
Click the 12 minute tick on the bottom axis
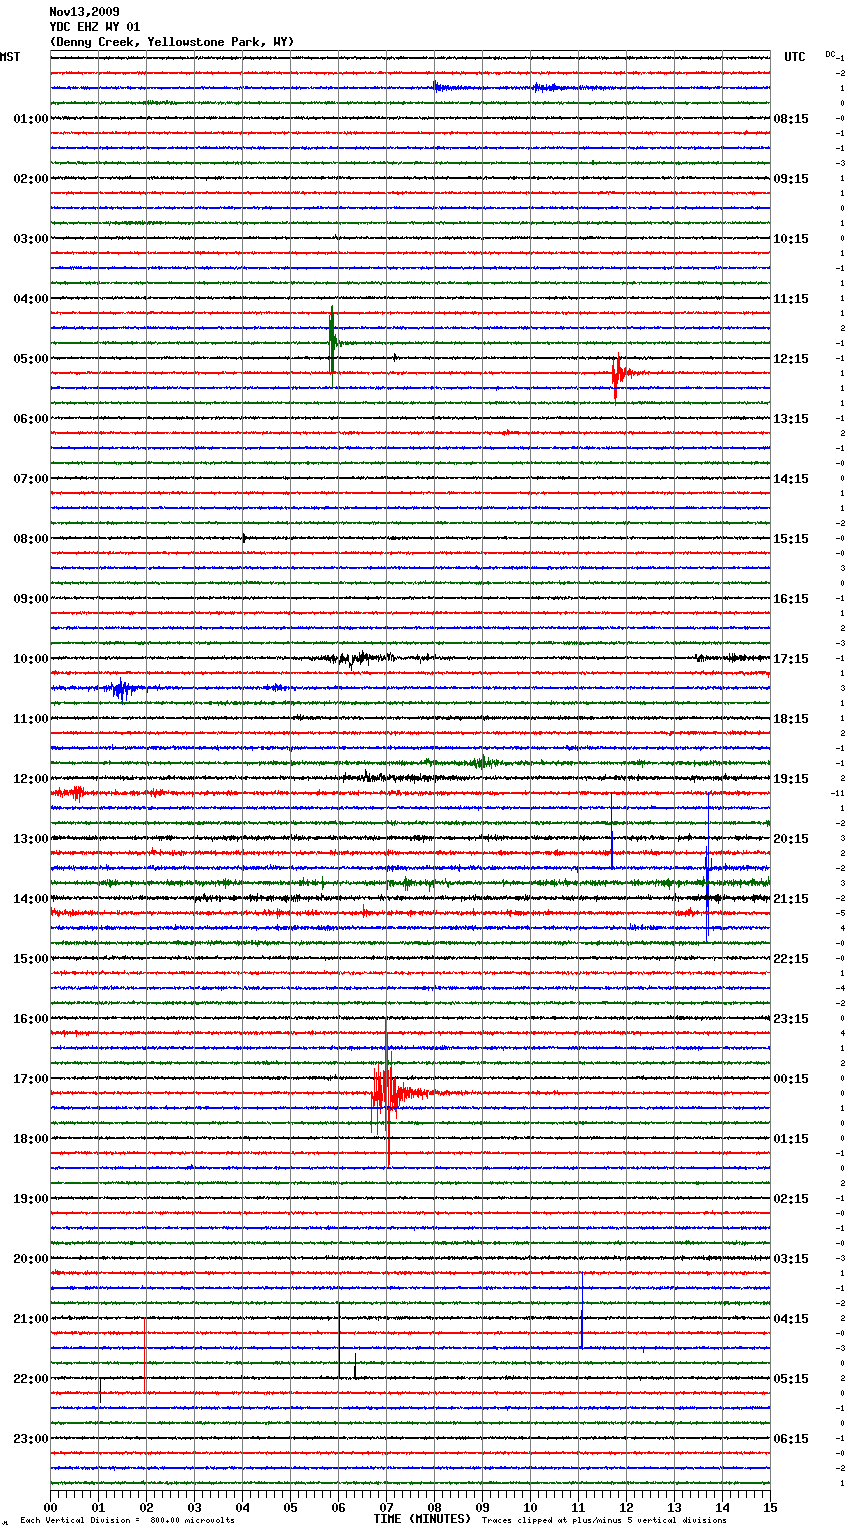pyautogui.click(x=627, y=1507)
